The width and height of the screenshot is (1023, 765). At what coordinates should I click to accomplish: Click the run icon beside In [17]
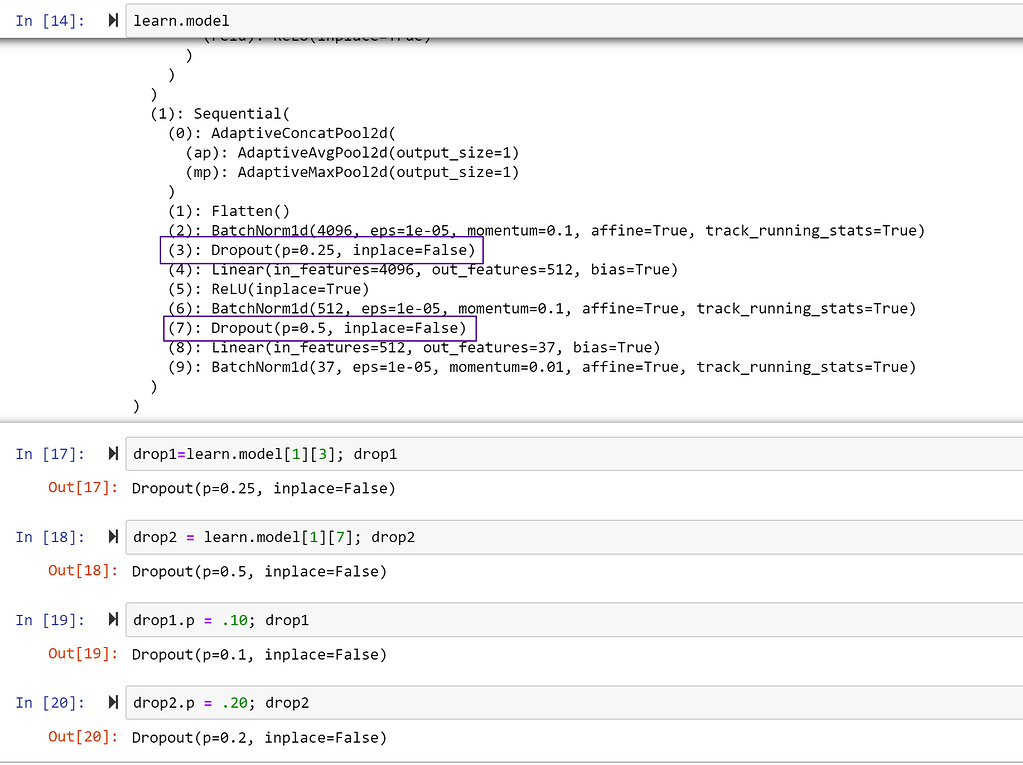(112, 452)
